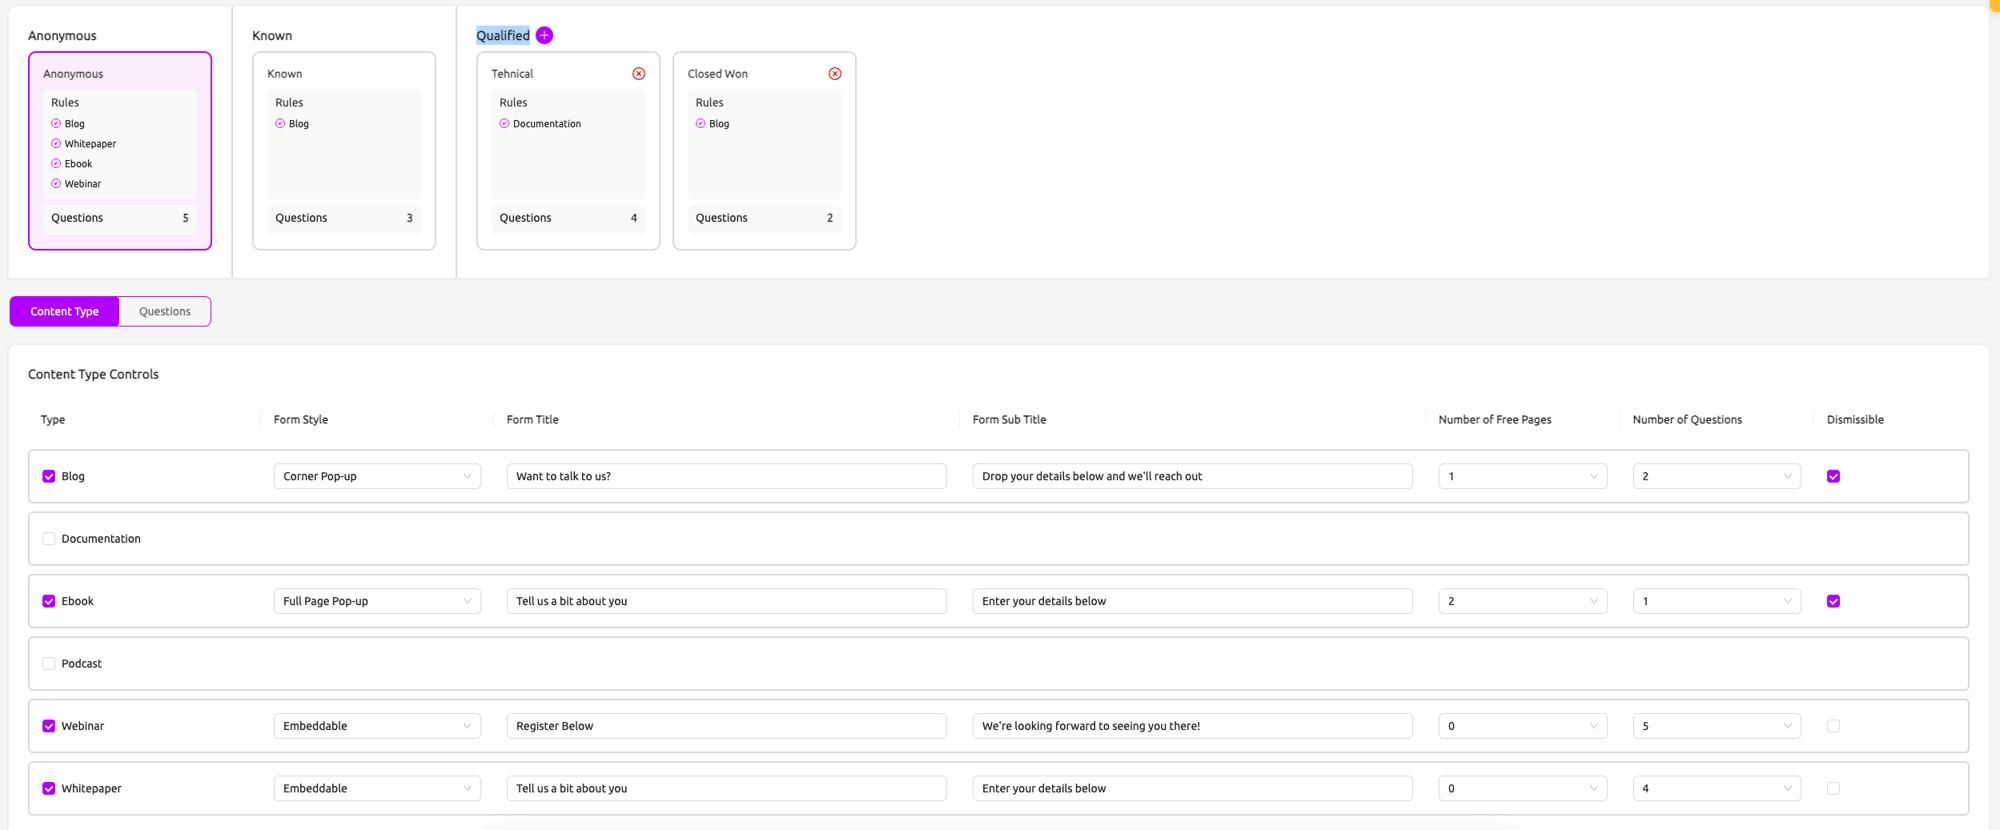Open Form Style dropdown for Blog (Corner Pop-up)

[x=377, y=476]
